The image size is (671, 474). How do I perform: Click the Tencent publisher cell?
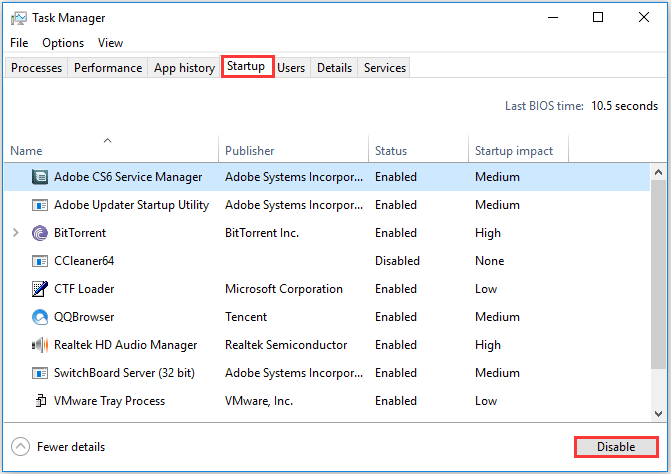pyautogui.click(x=246, y=317)
